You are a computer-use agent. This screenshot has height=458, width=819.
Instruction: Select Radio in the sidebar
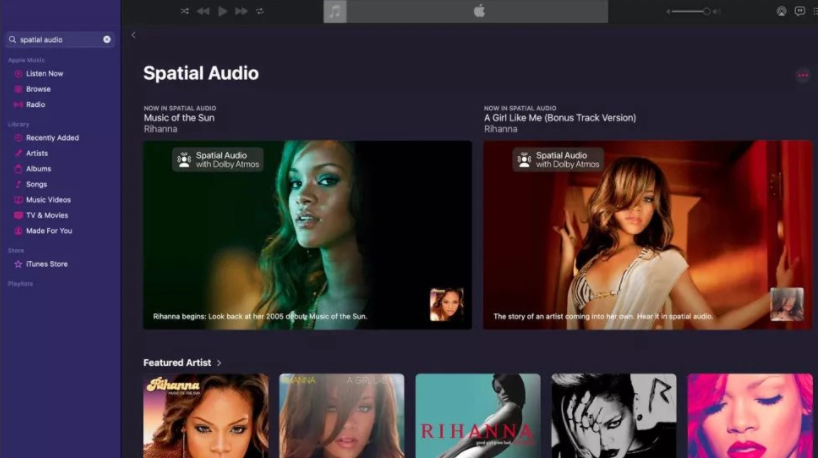coord(35,105)
